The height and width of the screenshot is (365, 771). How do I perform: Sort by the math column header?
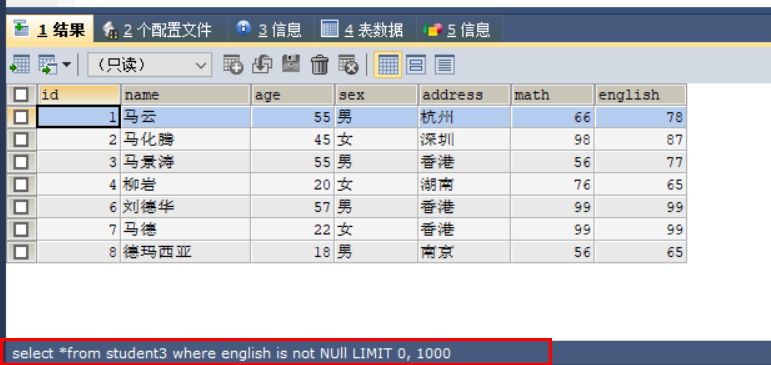click(553, 94)
